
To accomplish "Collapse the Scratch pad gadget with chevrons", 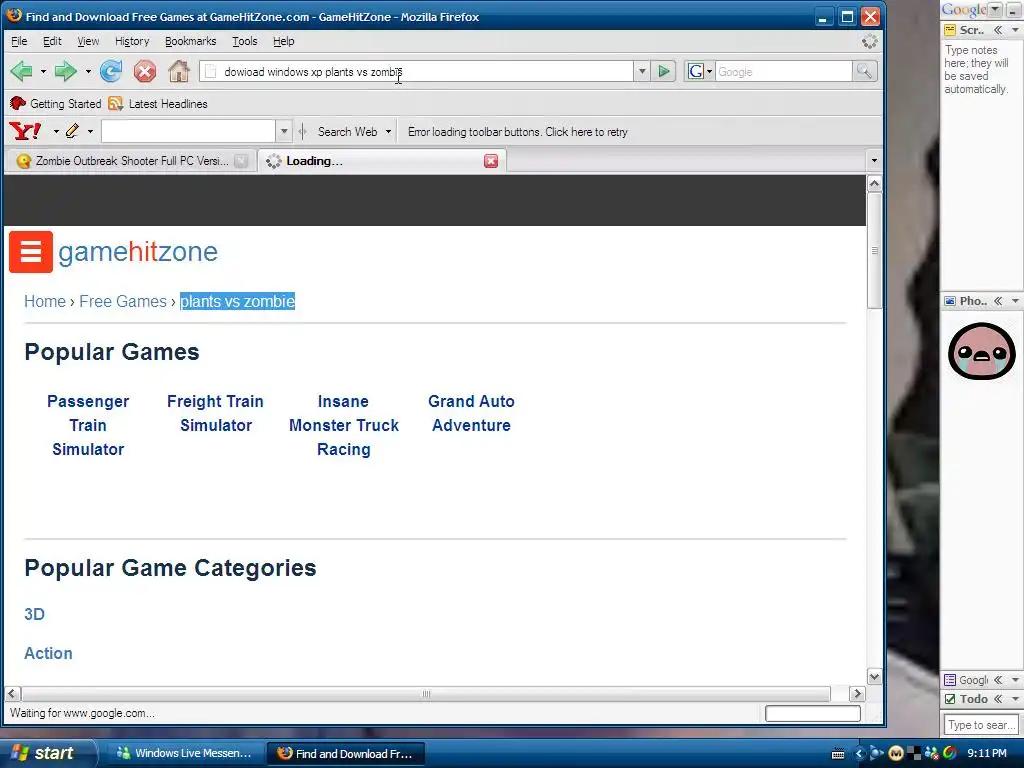I will coord(998,30).
